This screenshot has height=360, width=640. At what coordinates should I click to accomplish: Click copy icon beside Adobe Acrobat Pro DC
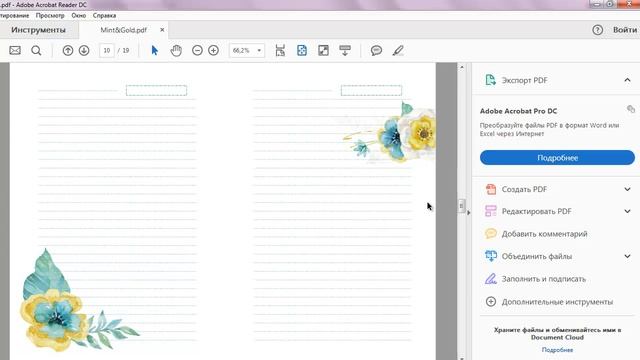(x=631, y=109)
